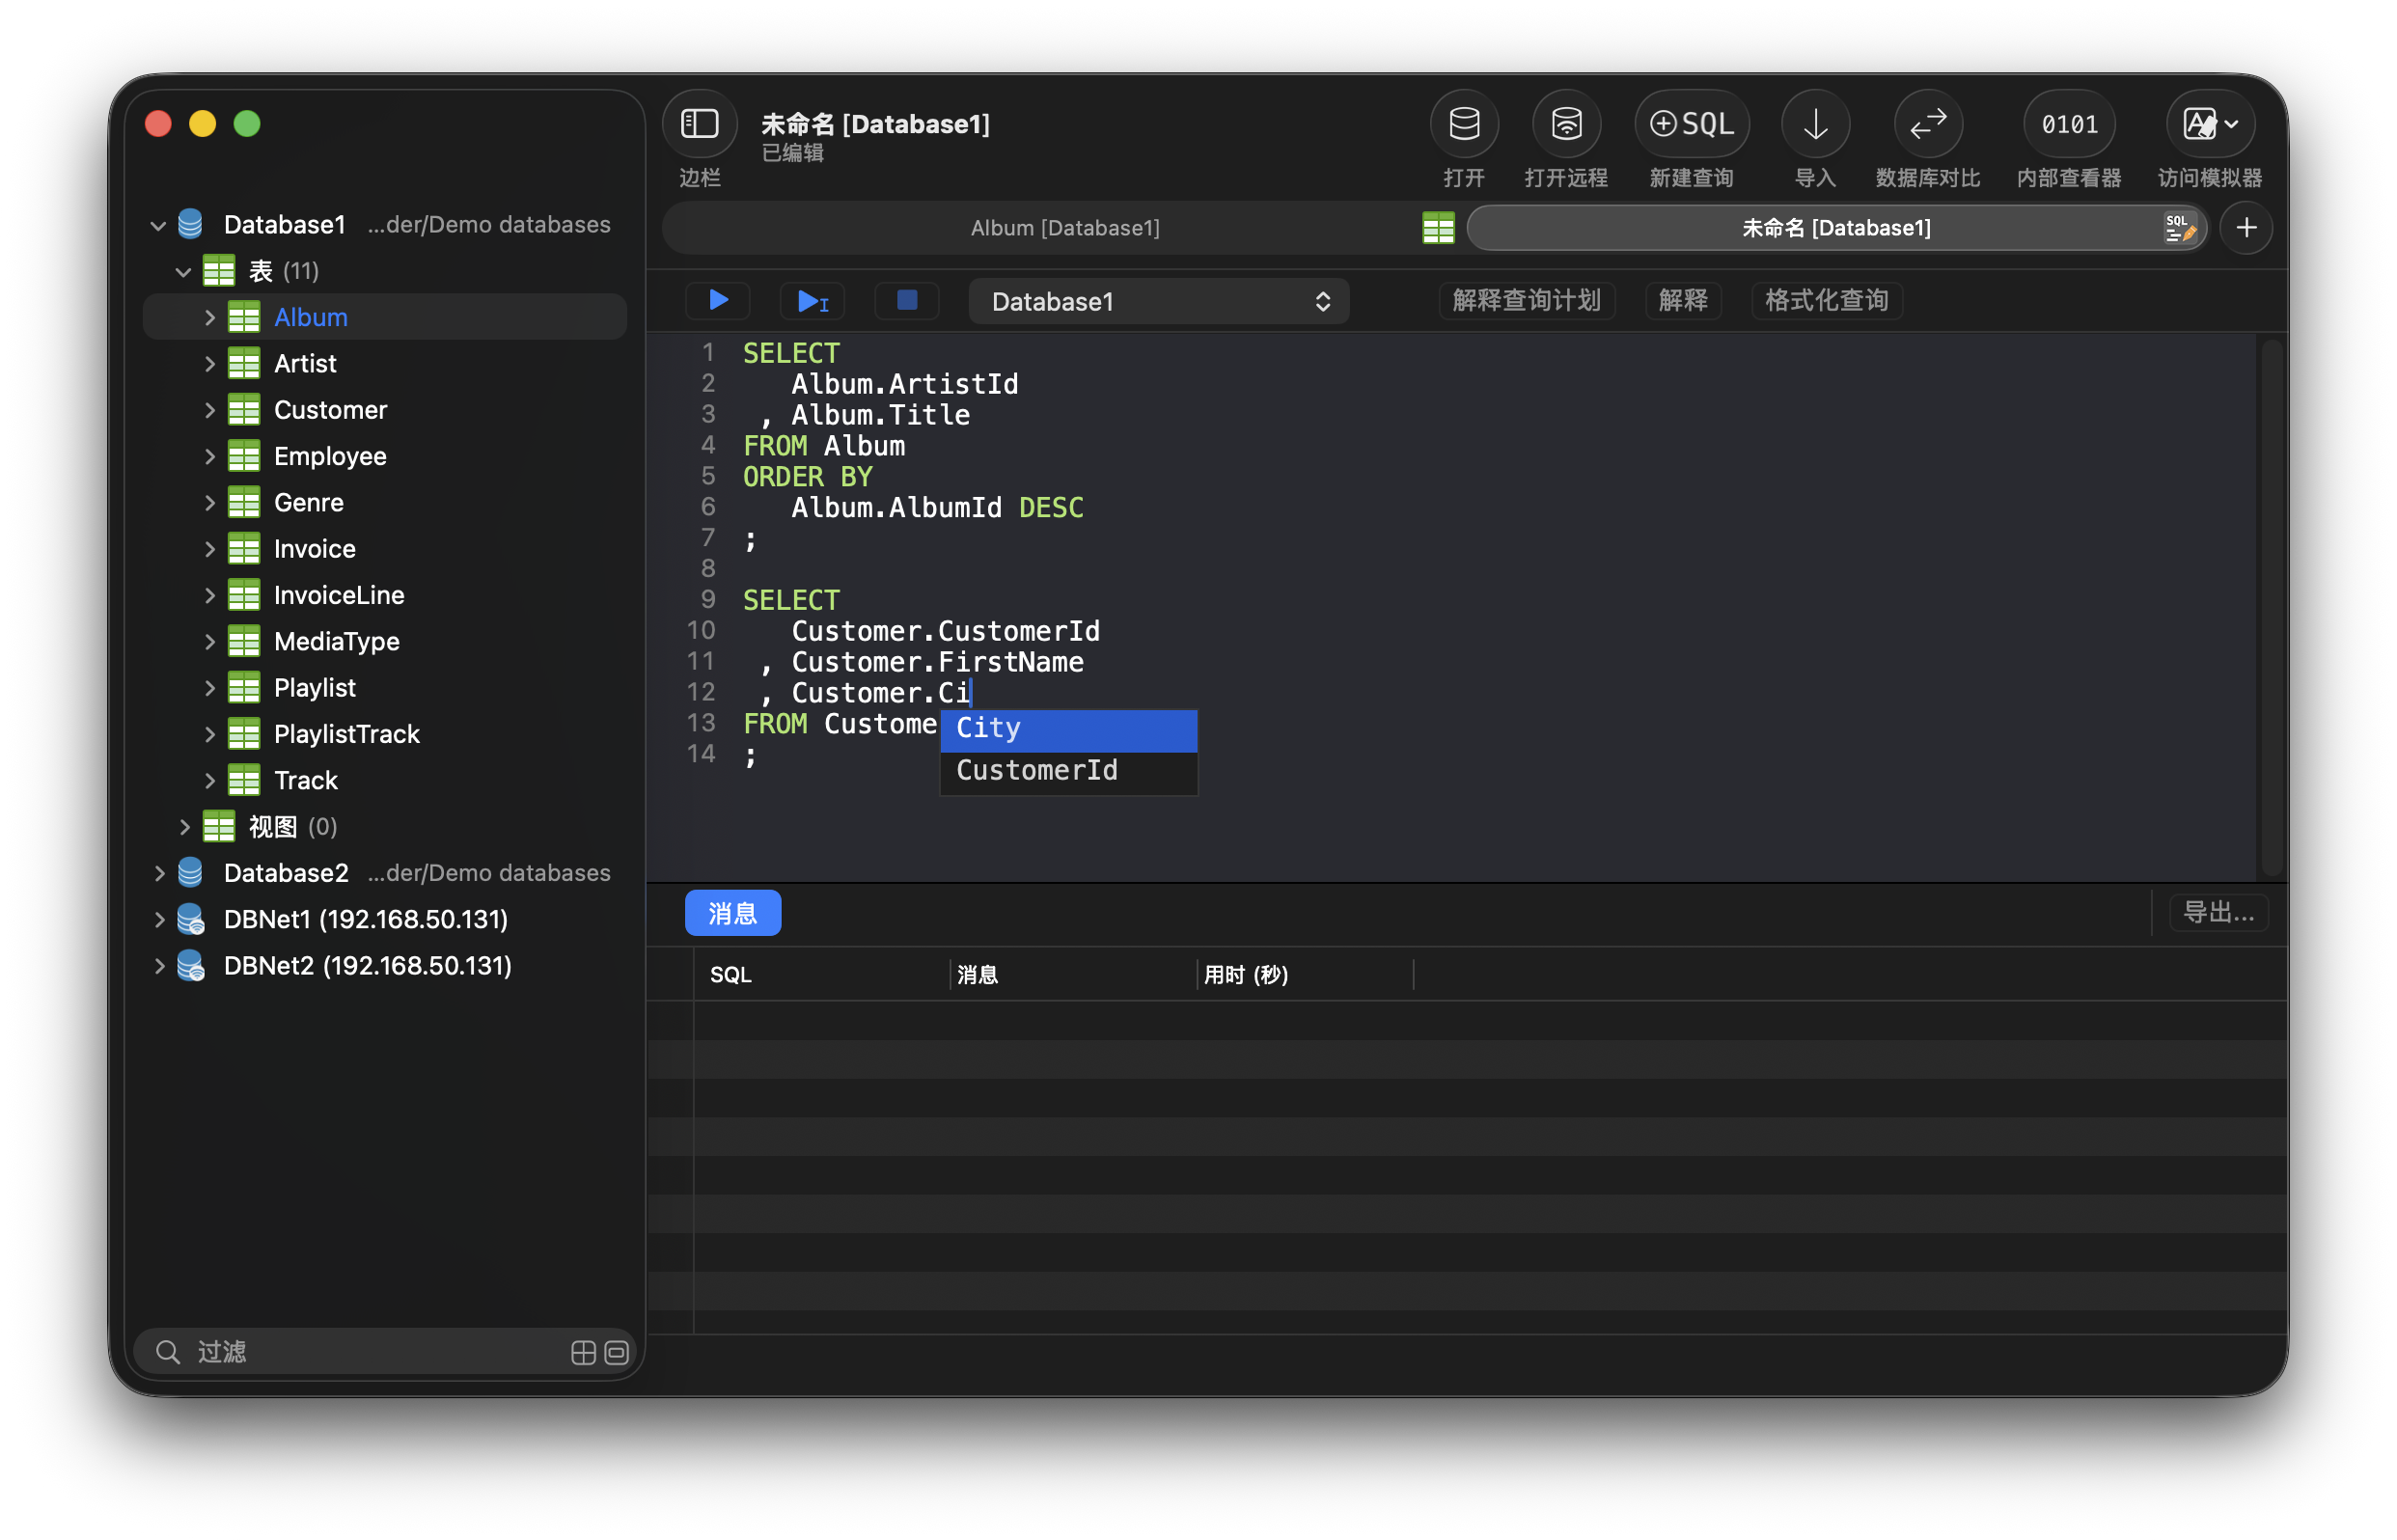Click the 导入 import arrow icon

point(1814,124)
